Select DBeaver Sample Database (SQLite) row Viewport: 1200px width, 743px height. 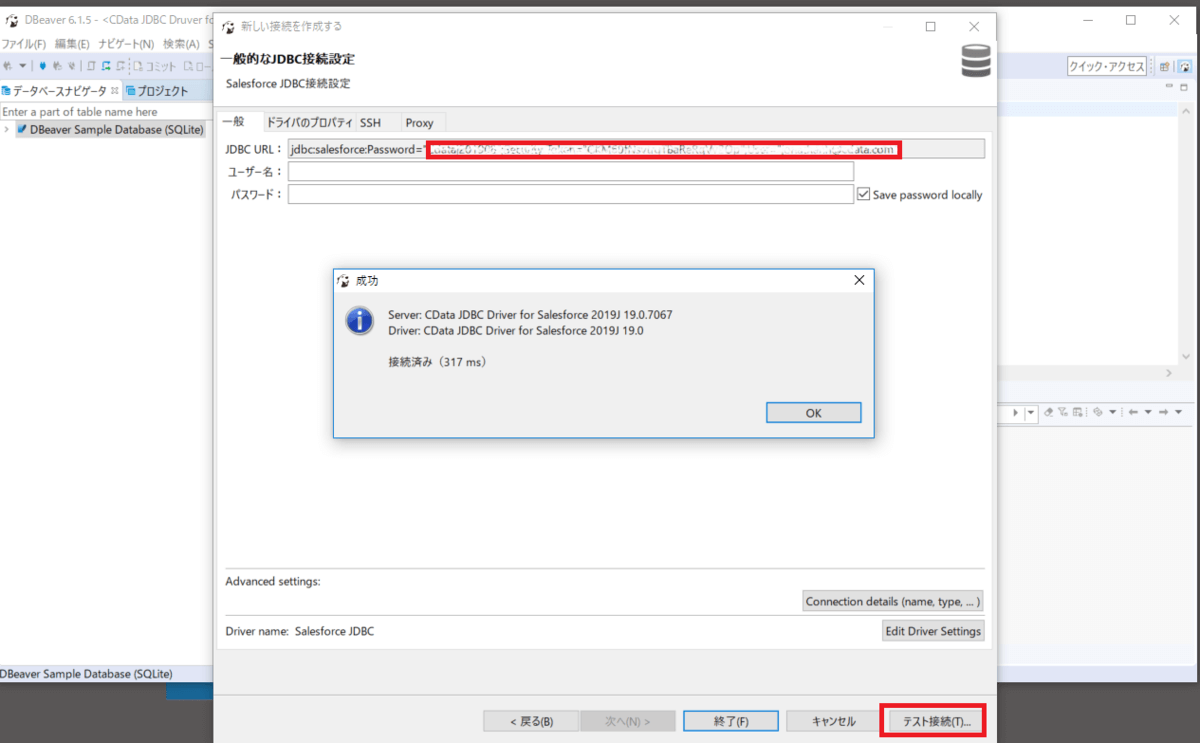tap(110, 129)
